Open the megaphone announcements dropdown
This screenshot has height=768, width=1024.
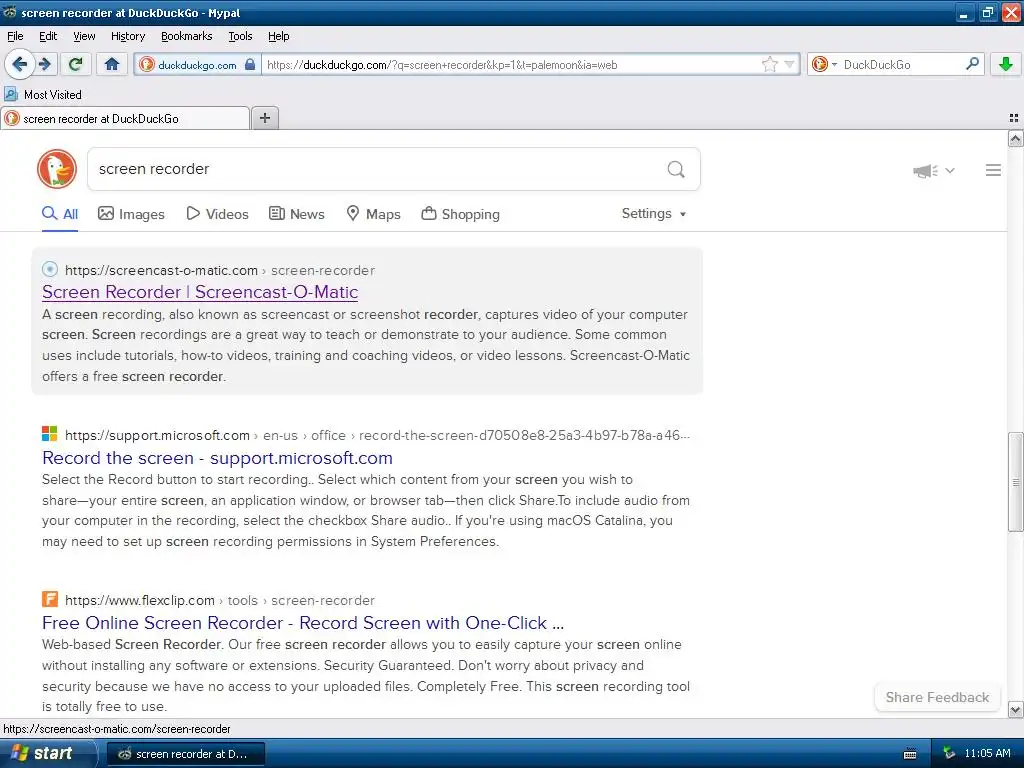coord(934,170)
